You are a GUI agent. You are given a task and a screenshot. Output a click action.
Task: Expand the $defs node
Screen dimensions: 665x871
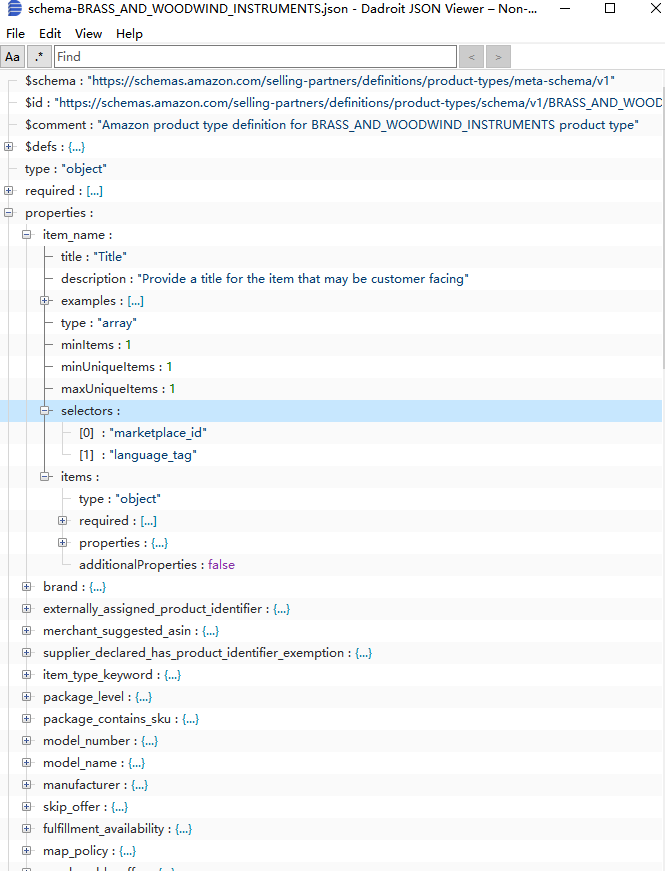[9, 147]
